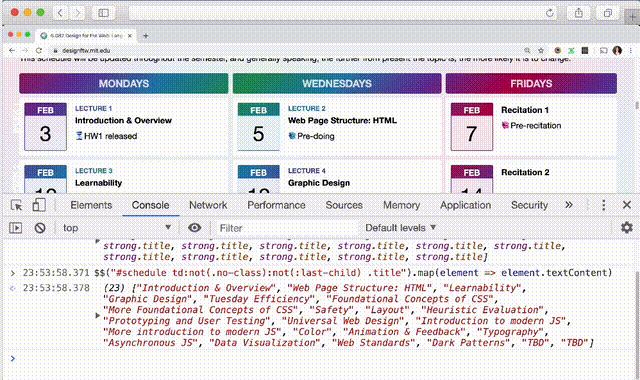Click the eye icon for live expressions
Image resolution: width=640 pixels, height=380 pixels.
coord(194,228)
